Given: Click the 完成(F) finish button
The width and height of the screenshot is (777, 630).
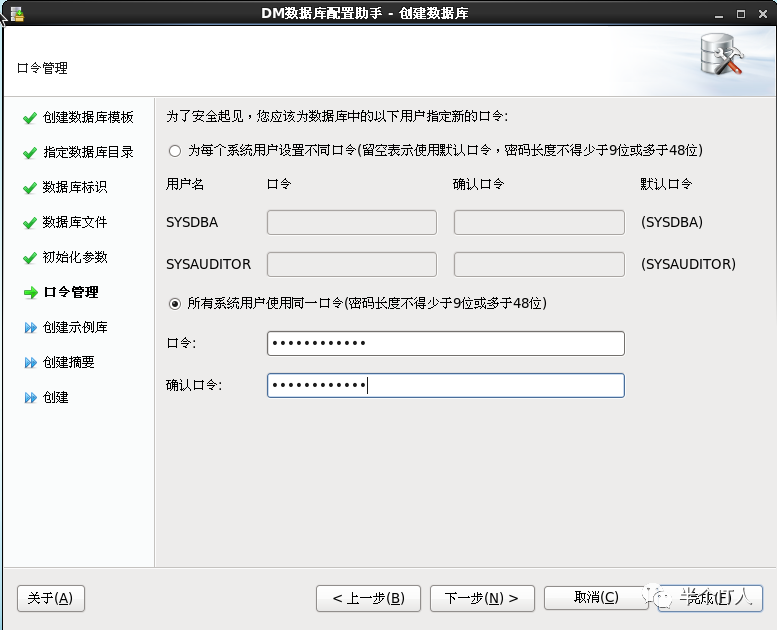Looking at the screenshot, I should 710,598.
